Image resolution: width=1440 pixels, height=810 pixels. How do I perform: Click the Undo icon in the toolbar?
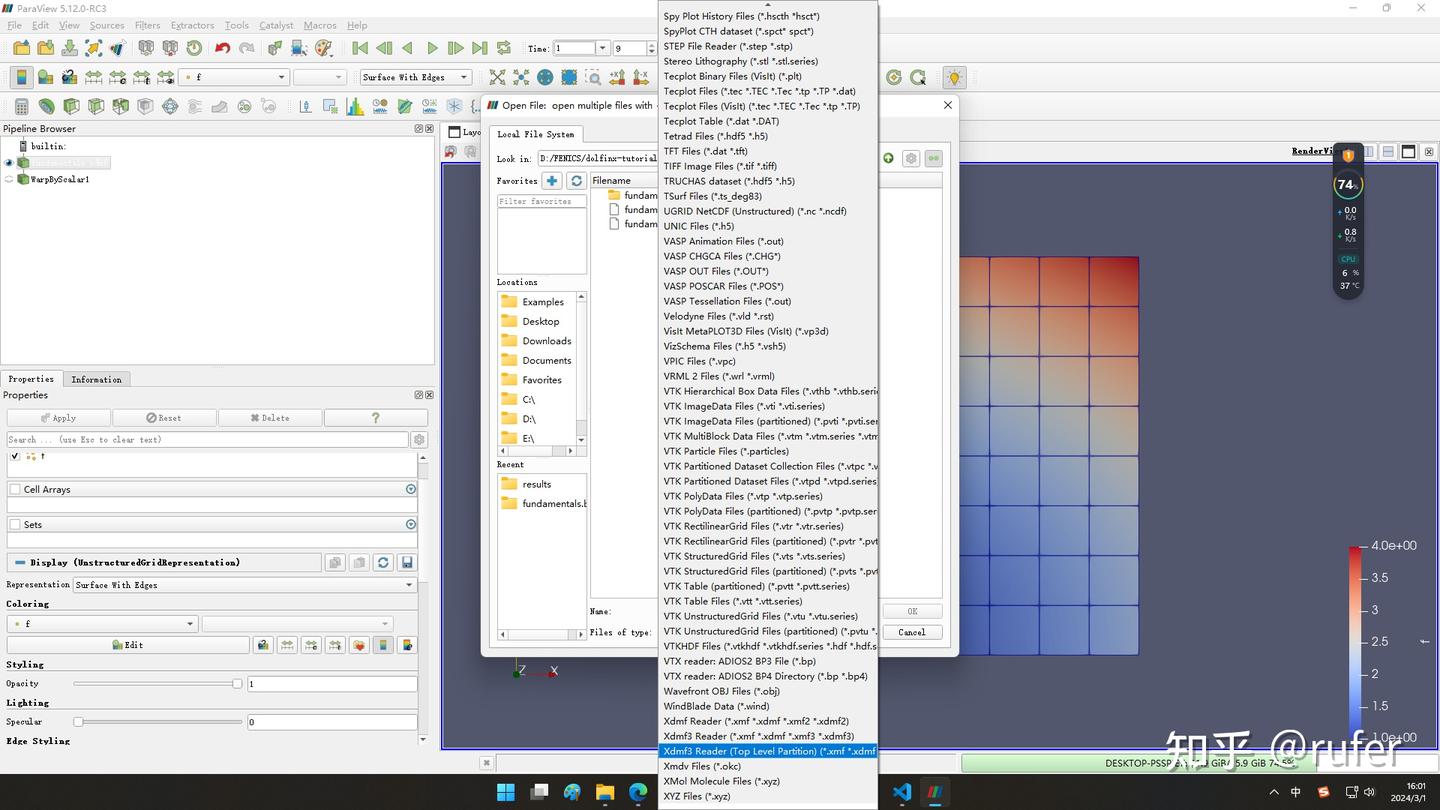(x=222, y=48)
